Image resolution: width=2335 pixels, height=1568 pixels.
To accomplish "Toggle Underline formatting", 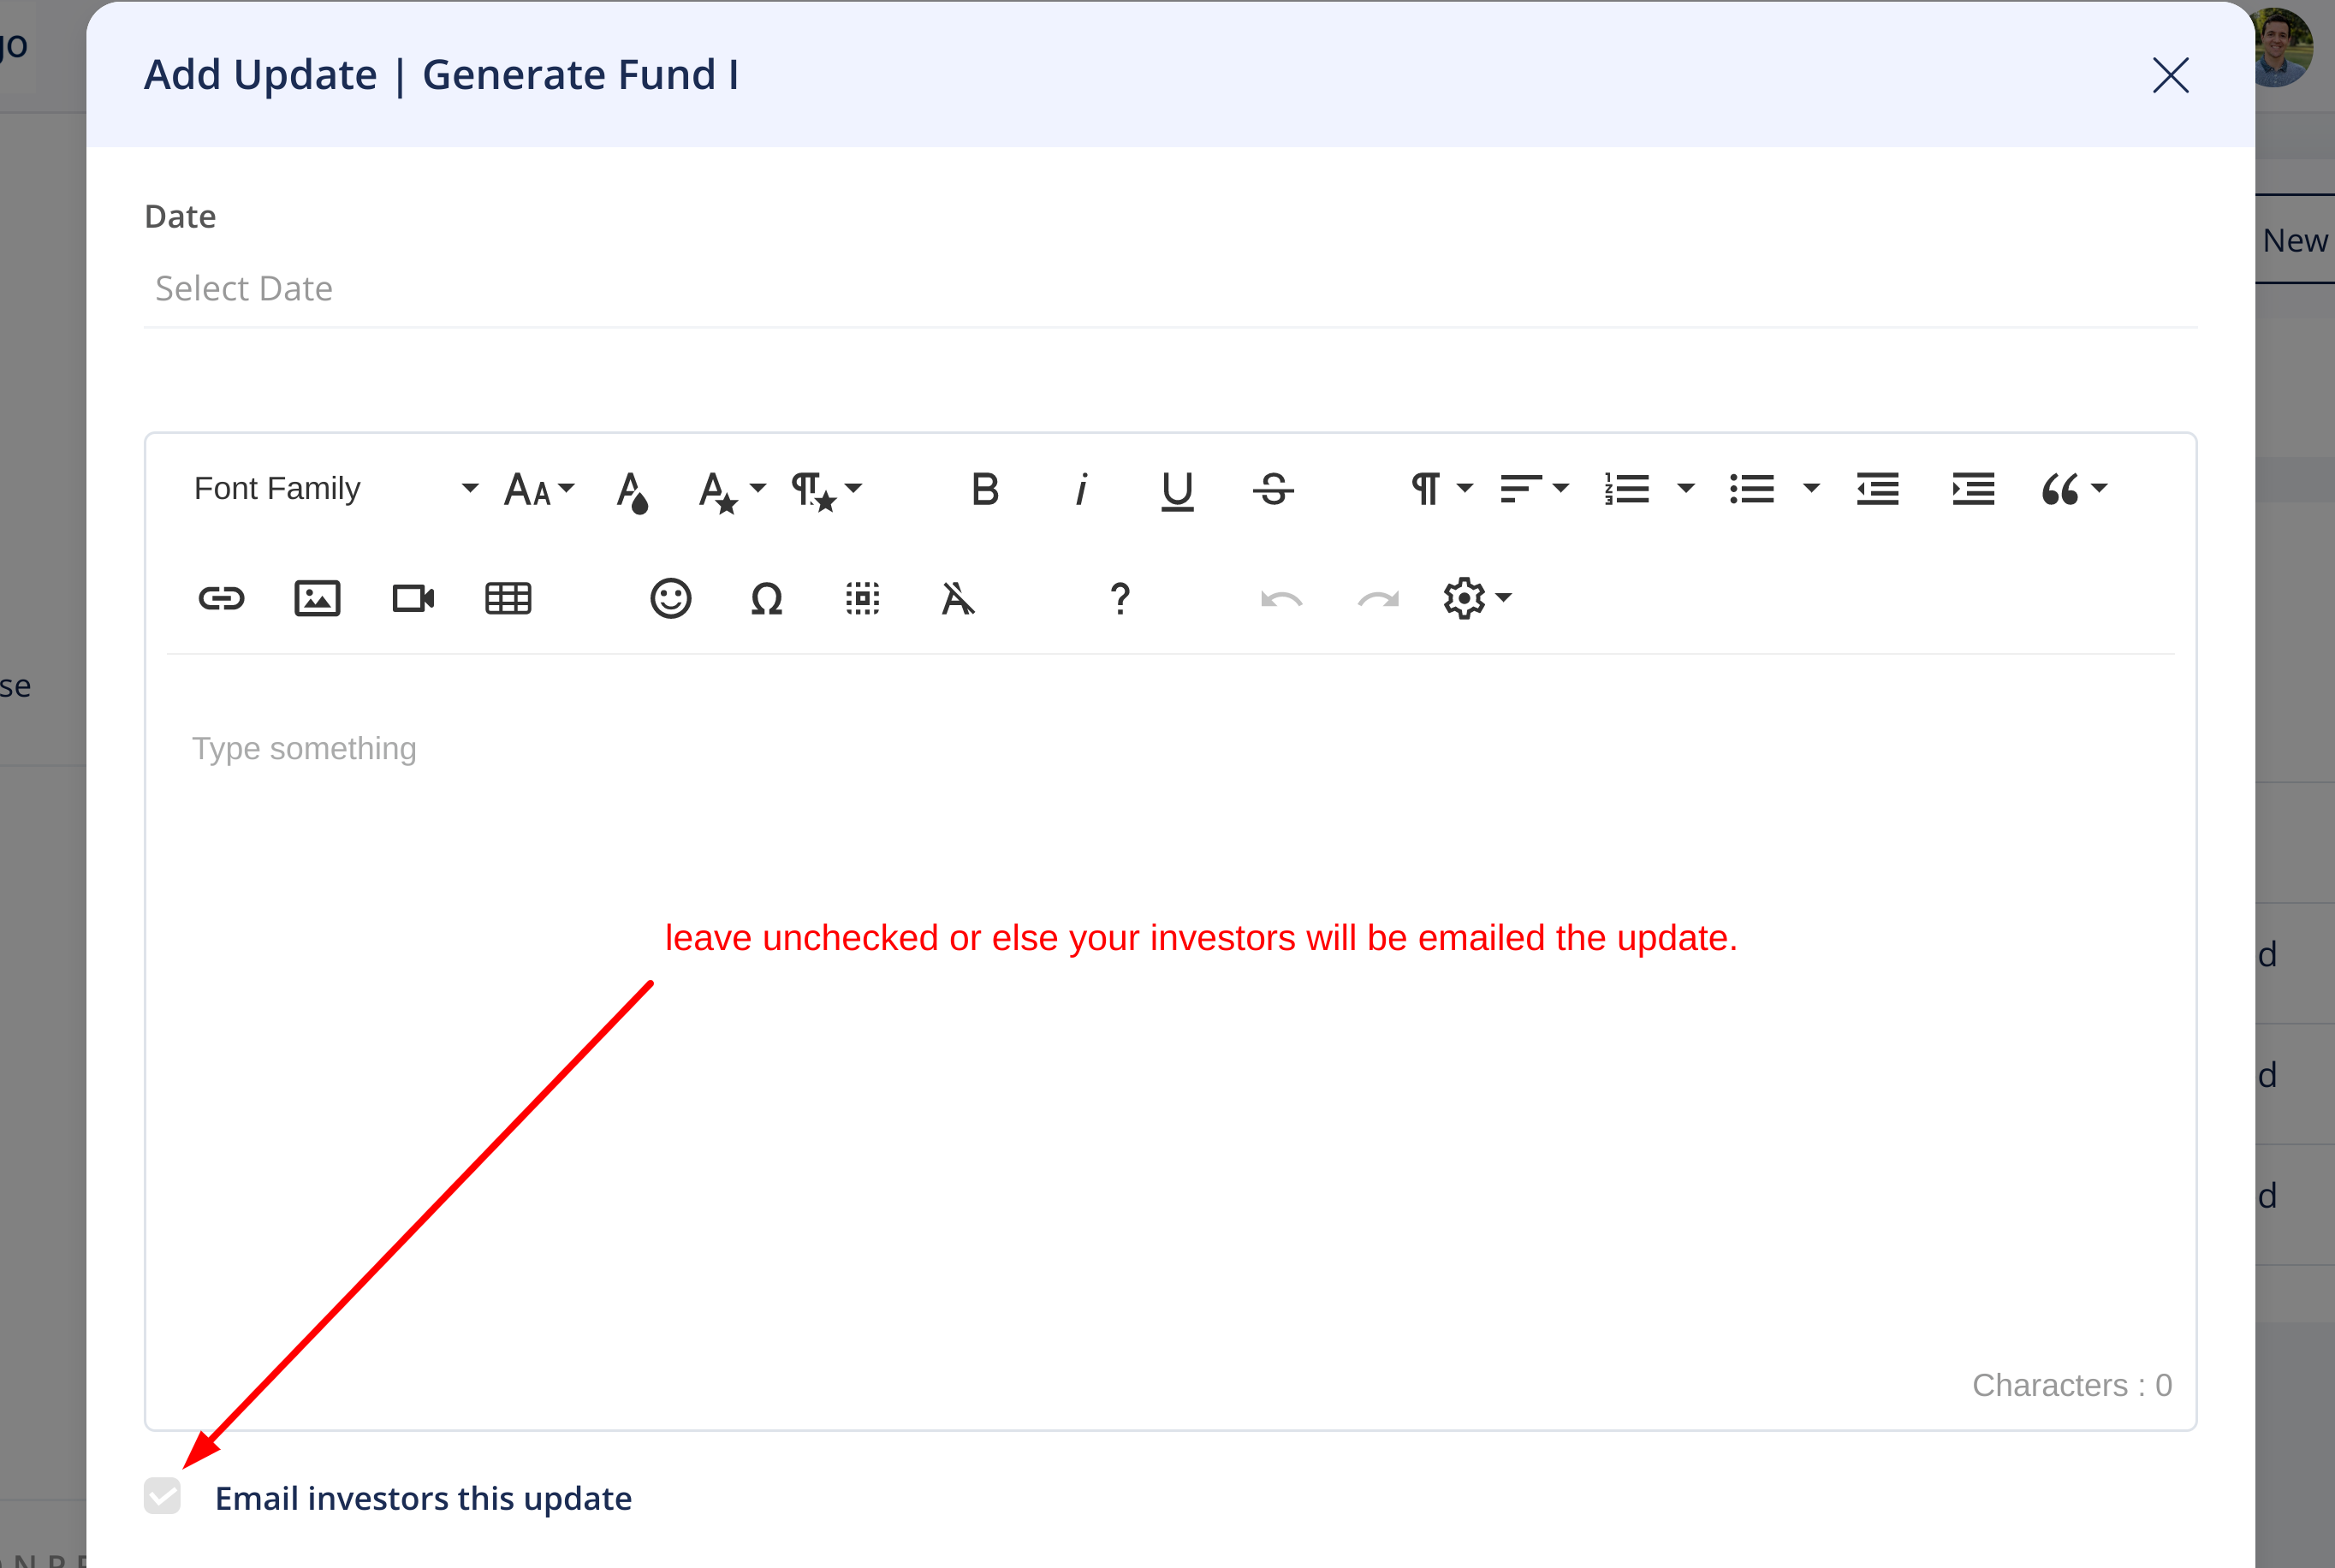I will [x=1177, y=489].
